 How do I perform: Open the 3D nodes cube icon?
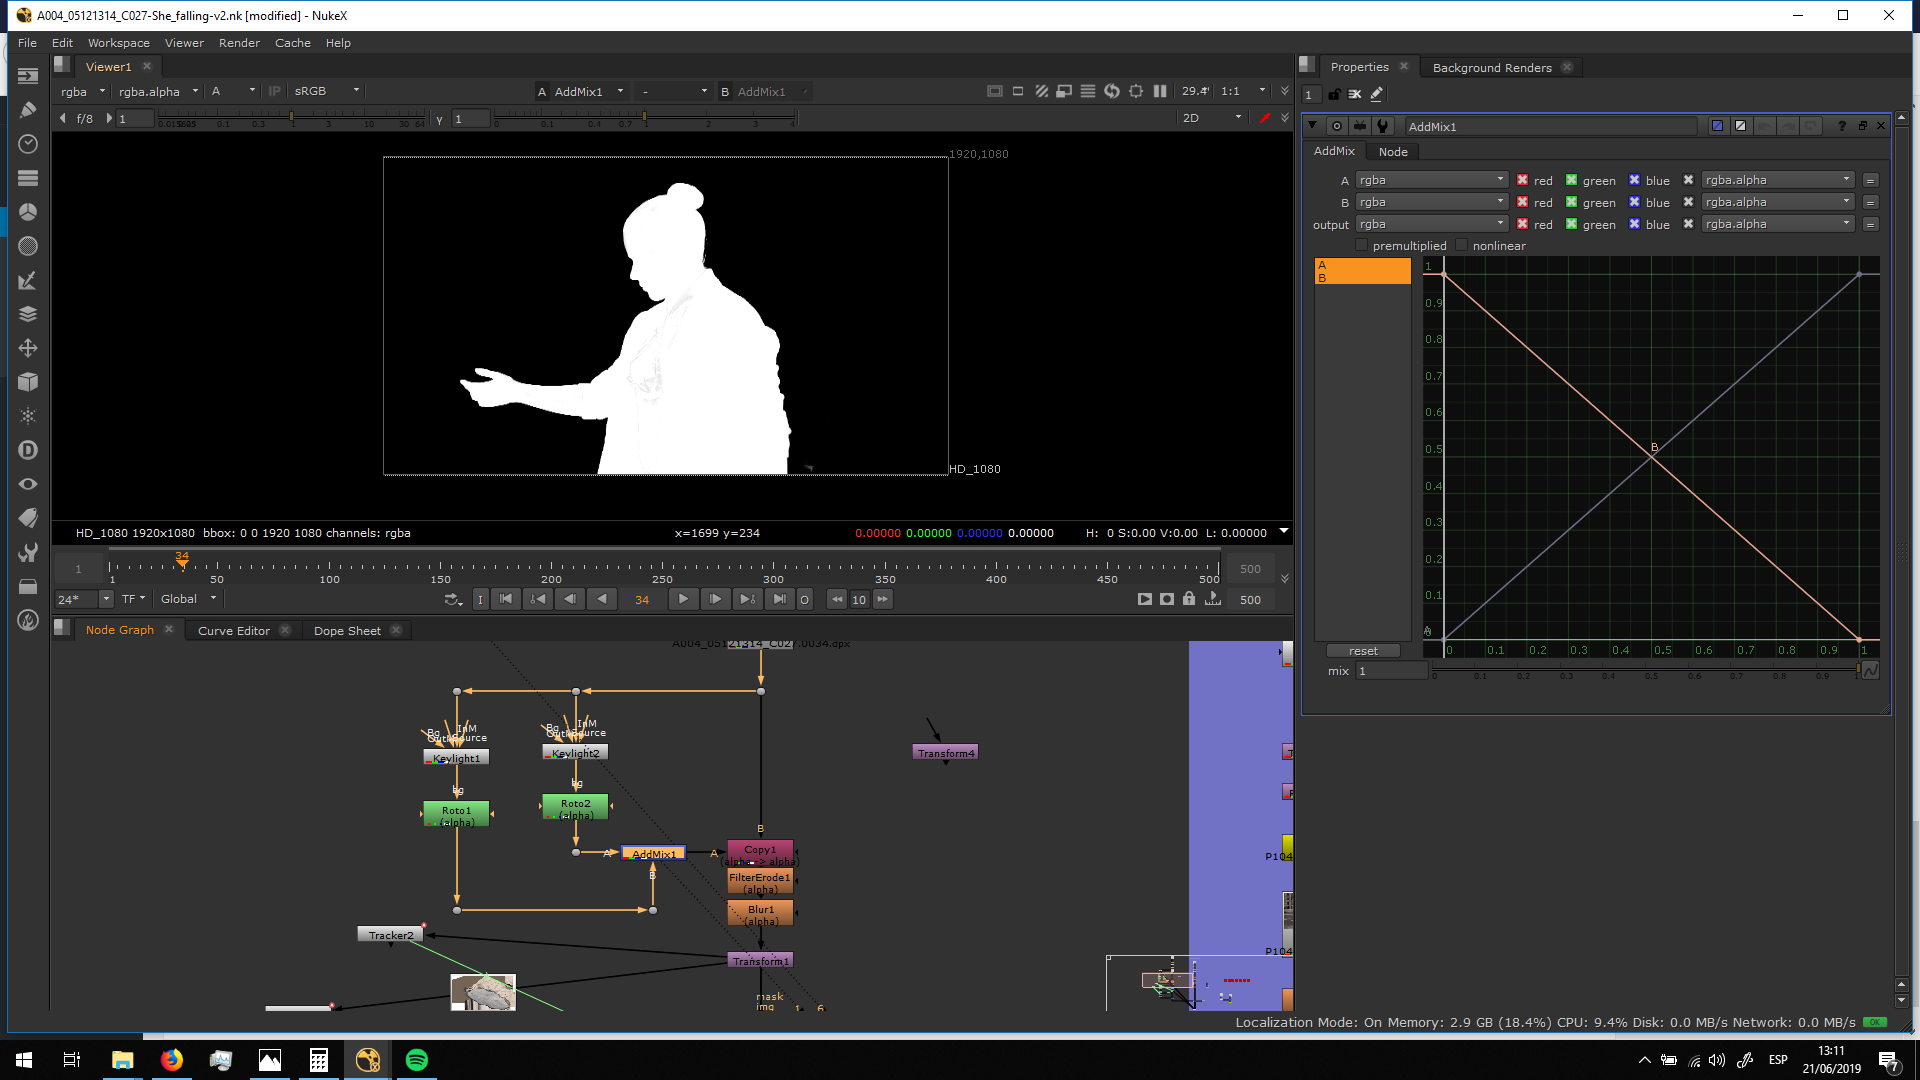(x=28, y=382)
